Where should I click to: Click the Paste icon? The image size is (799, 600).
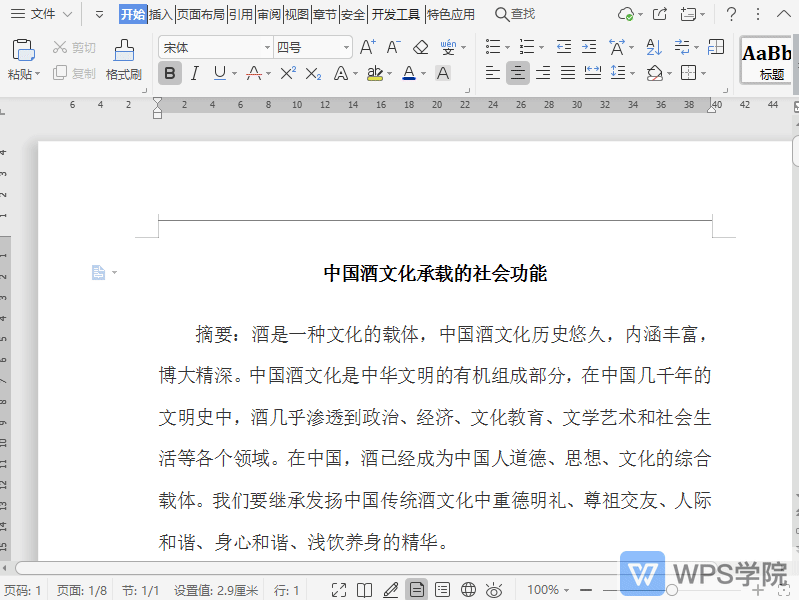tap(23, 59)
